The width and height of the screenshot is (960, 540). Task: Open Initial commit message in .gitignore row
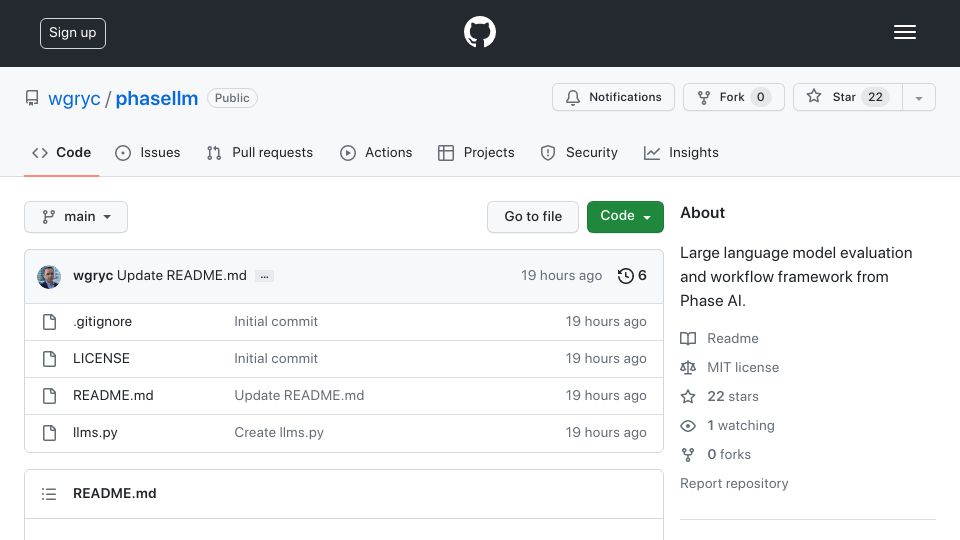point(276,322)
